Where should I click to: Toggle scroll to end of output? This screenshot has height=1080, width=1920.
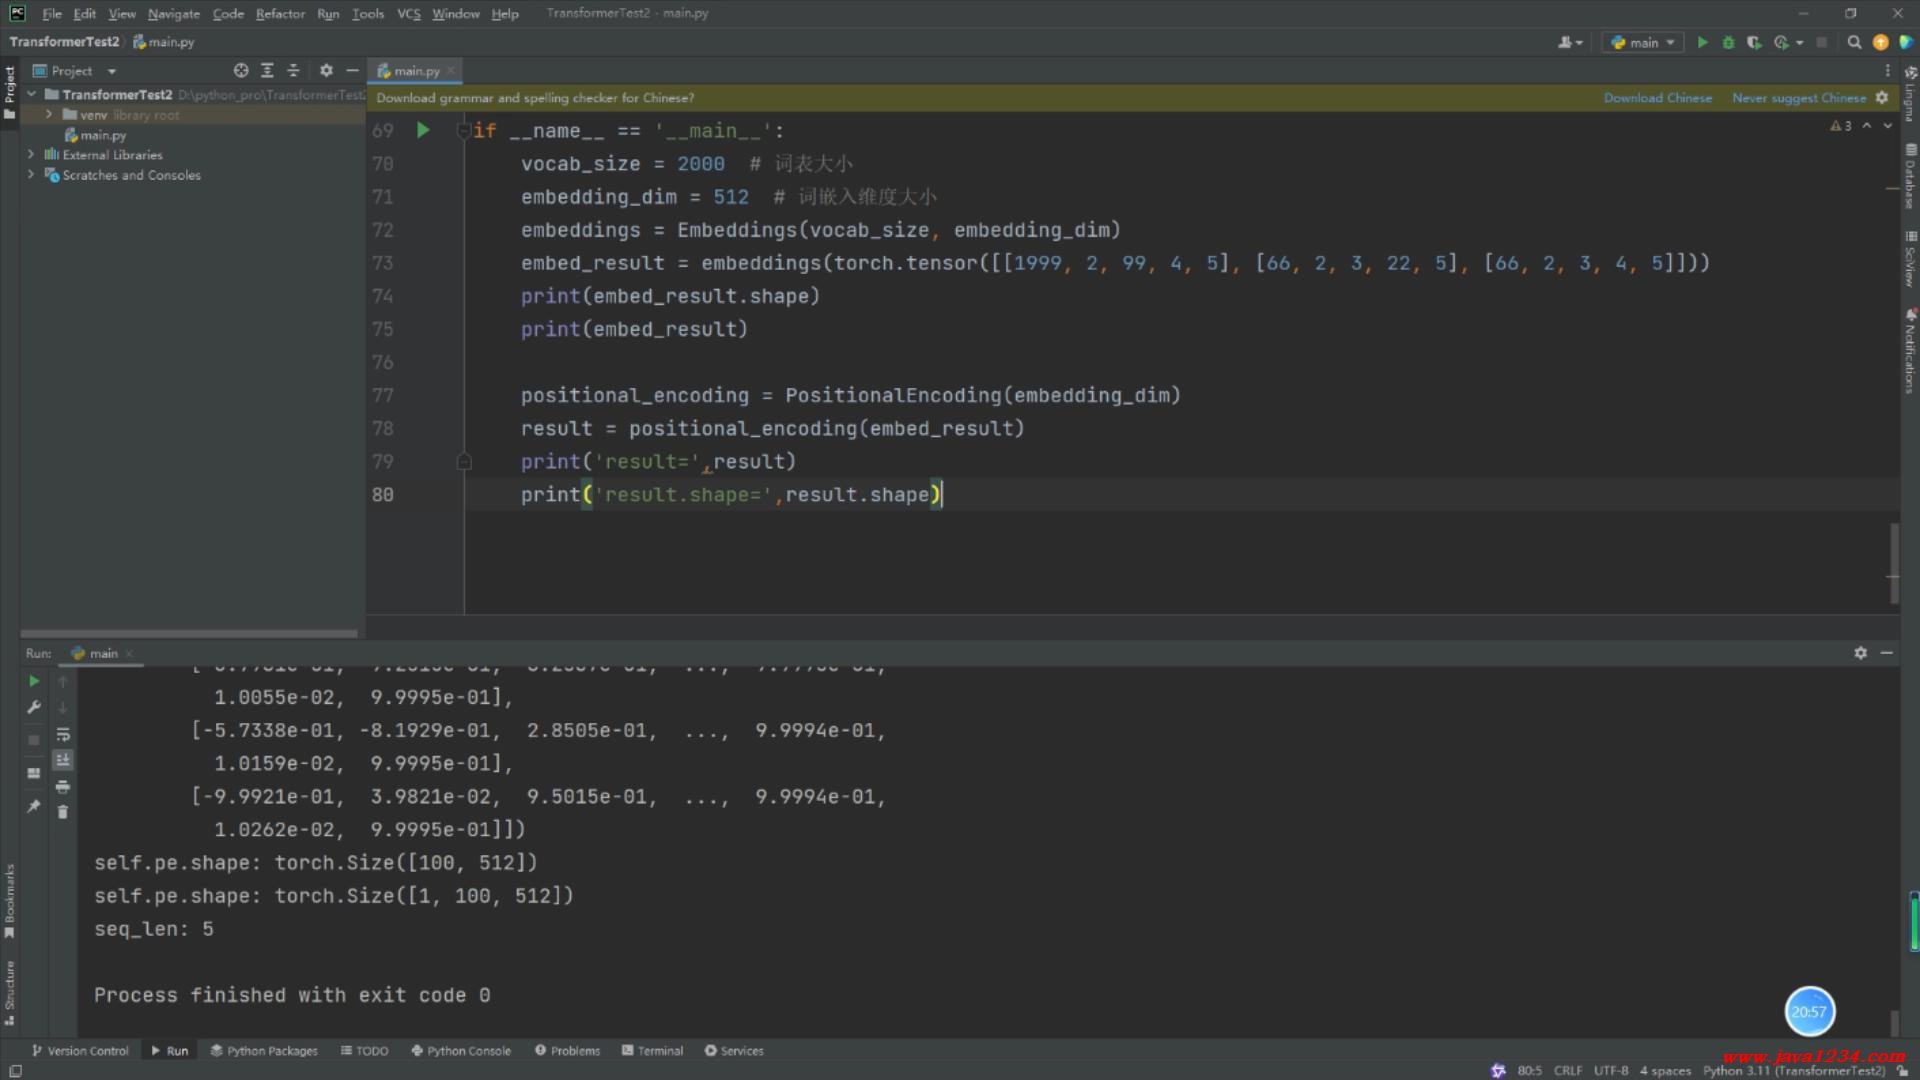pos(63,760)
